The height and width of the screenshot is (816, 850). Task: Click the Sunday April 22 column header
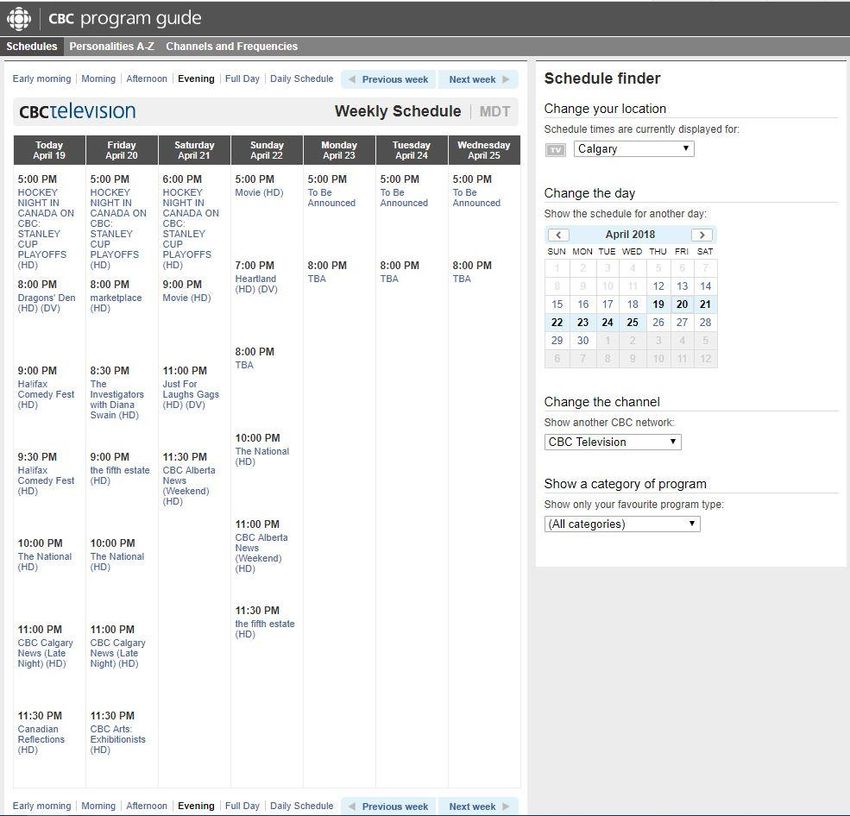coord(267,150)
